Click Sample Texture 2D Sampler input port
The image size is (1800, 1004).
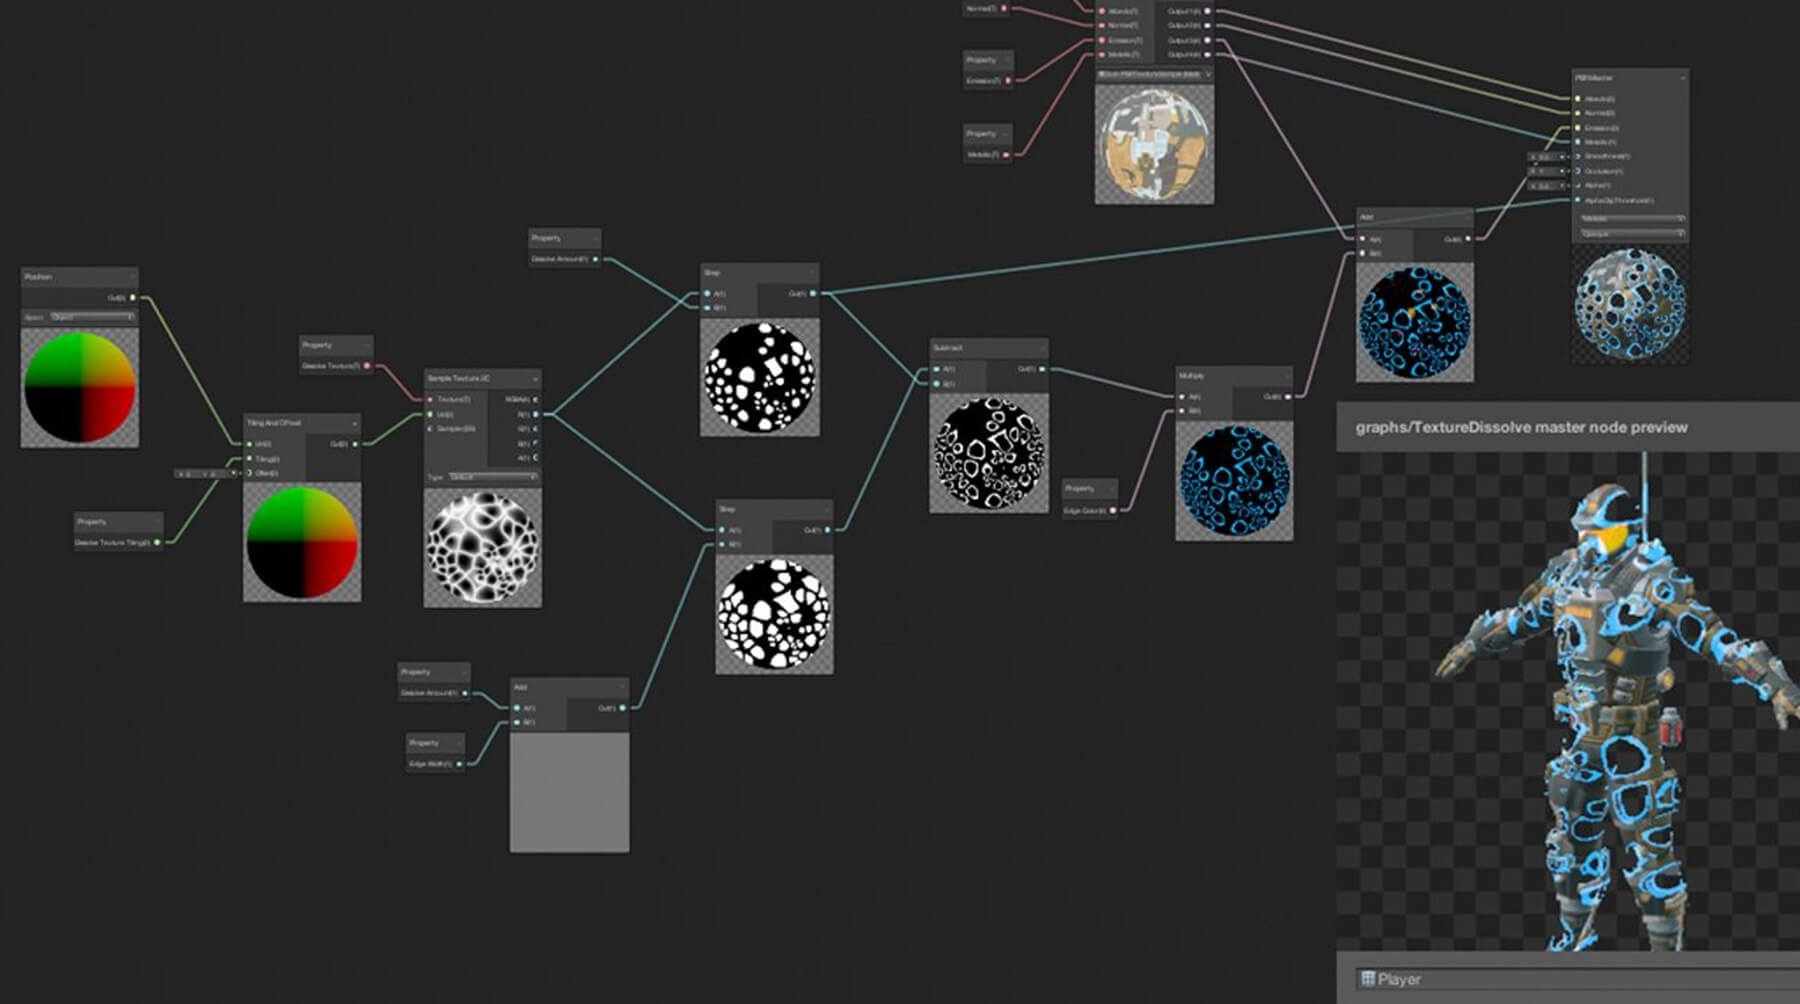tap(430, 428)
